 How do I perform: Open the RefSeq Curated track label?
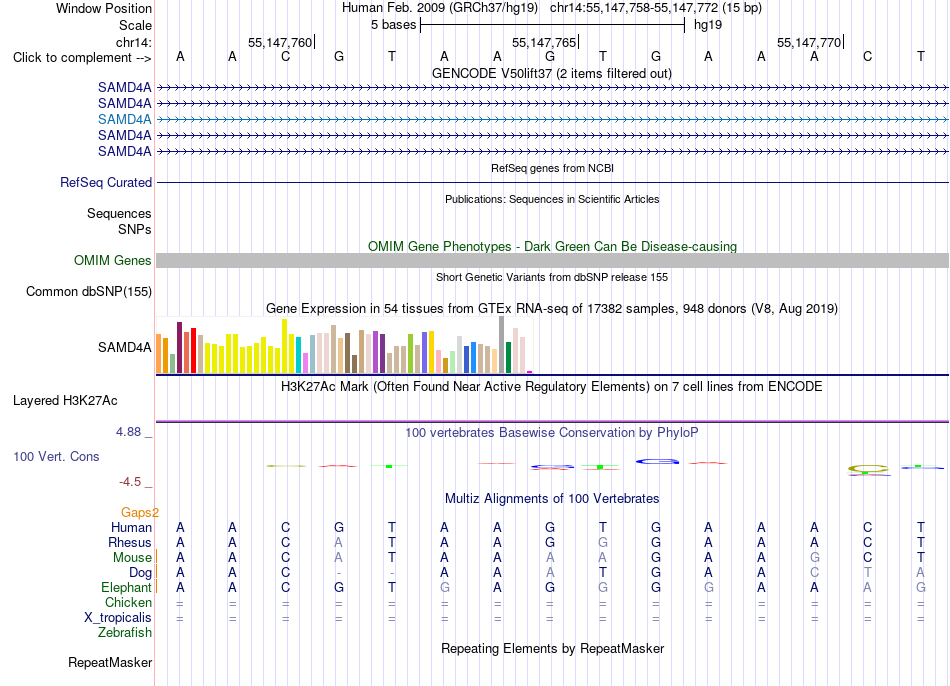tap(105, 182)
